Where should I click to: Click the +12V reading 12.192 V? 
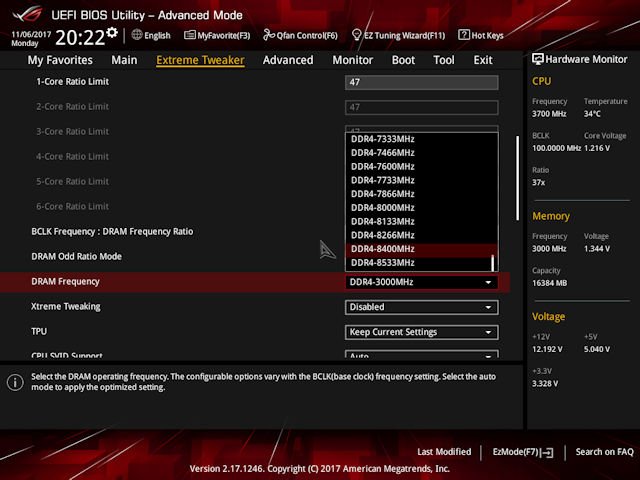coord(547,349)
